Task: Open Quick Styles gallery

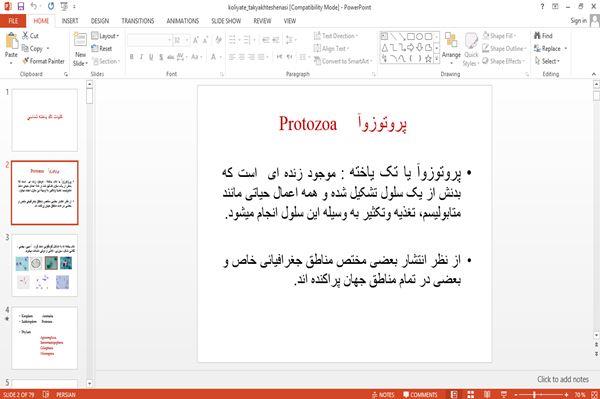Action: pyautogui.click(x=471, y=49)
